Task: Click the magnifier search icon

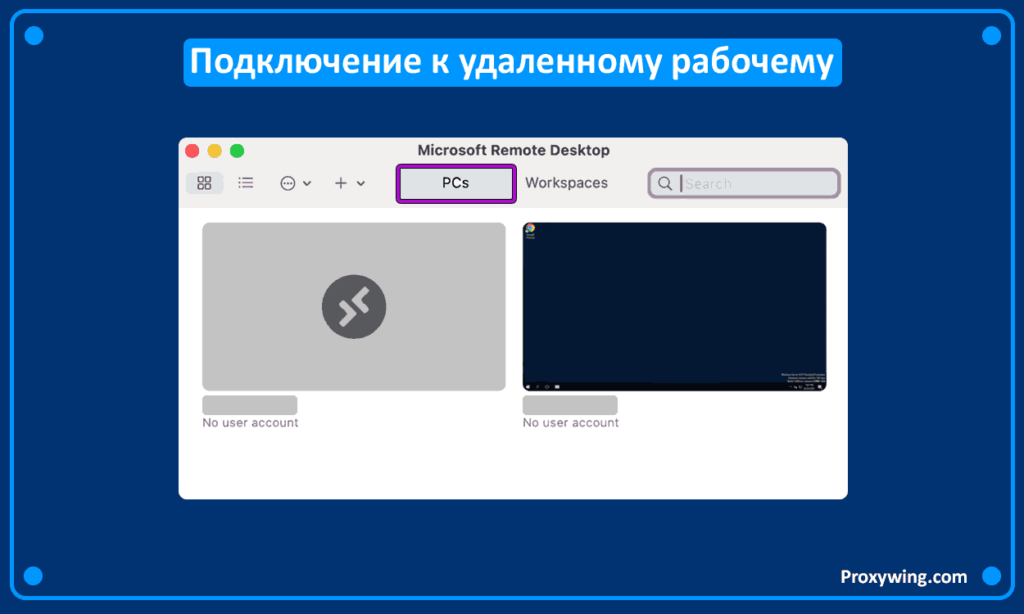Action: [x=665, y=184]
